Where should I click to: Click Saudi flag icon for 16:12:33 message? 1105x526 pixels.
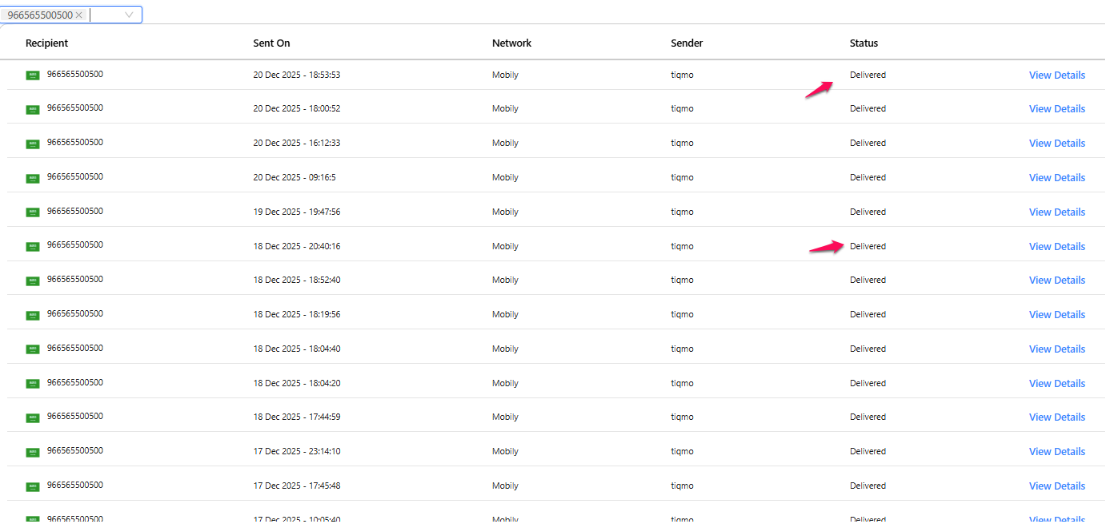pyautogui.click(x=33, y=143)
